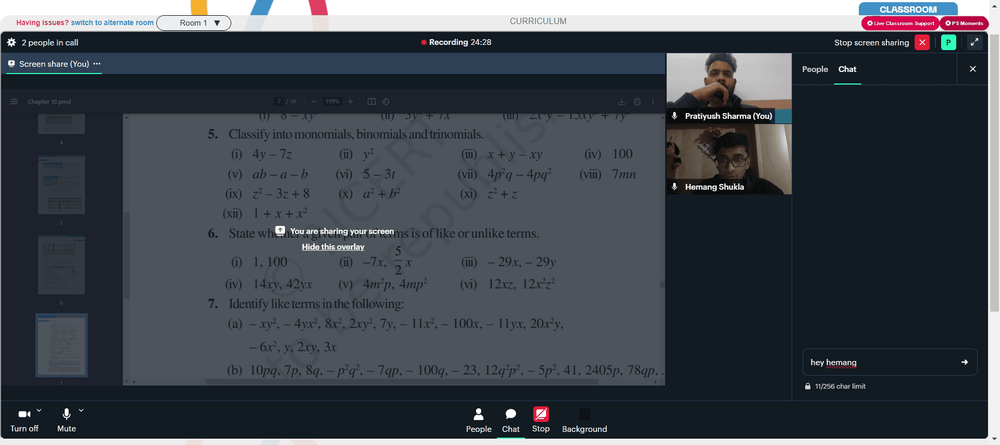Open Room 1 dropdown
Viewport: 1000px width, 445px height.
pos(194,23)
